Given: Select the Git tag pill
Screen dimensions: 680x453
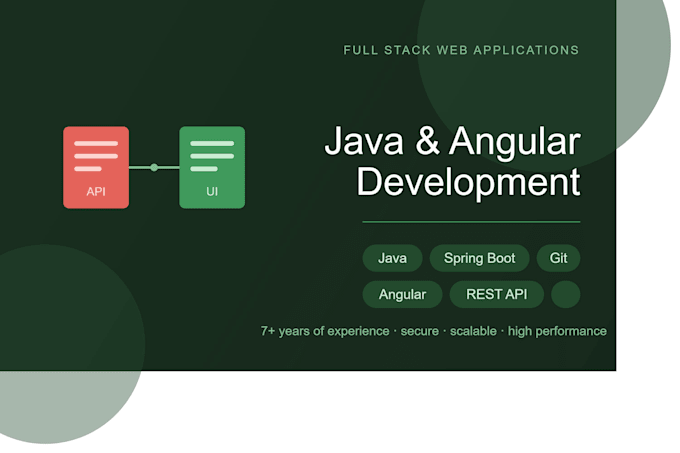Looking at the screenshot, I should (x=558, y=258).
